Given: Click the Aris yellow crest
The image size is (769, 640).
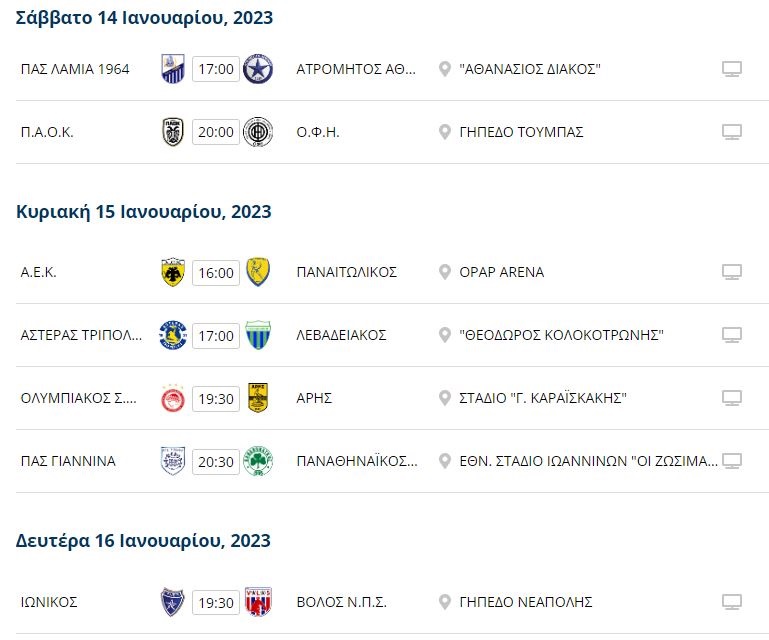Looking at the screenshot, I should point(258,398).
